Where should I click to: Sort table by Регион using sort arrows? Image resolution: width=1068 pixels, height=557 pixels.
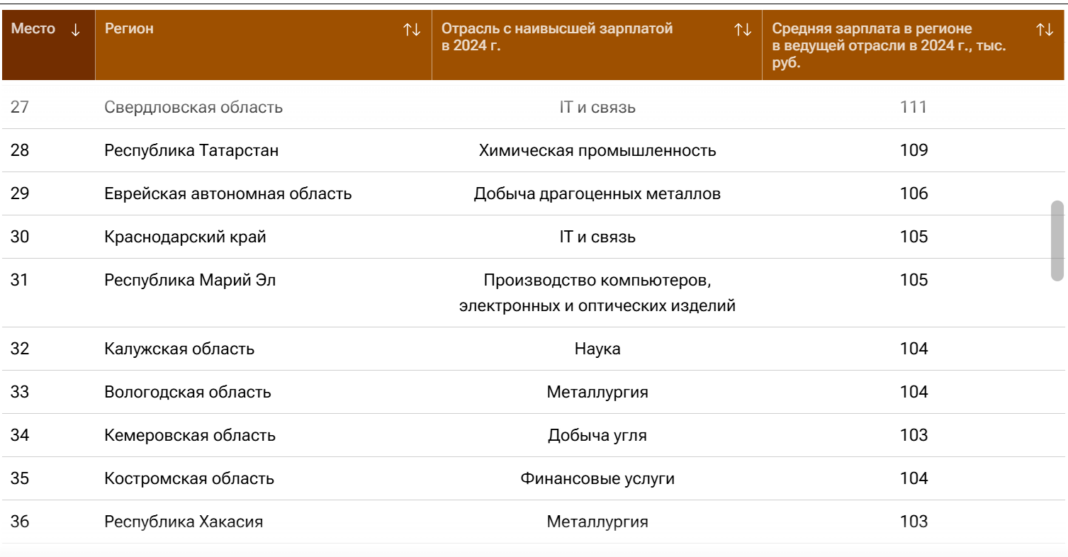(x=411, y=30)
